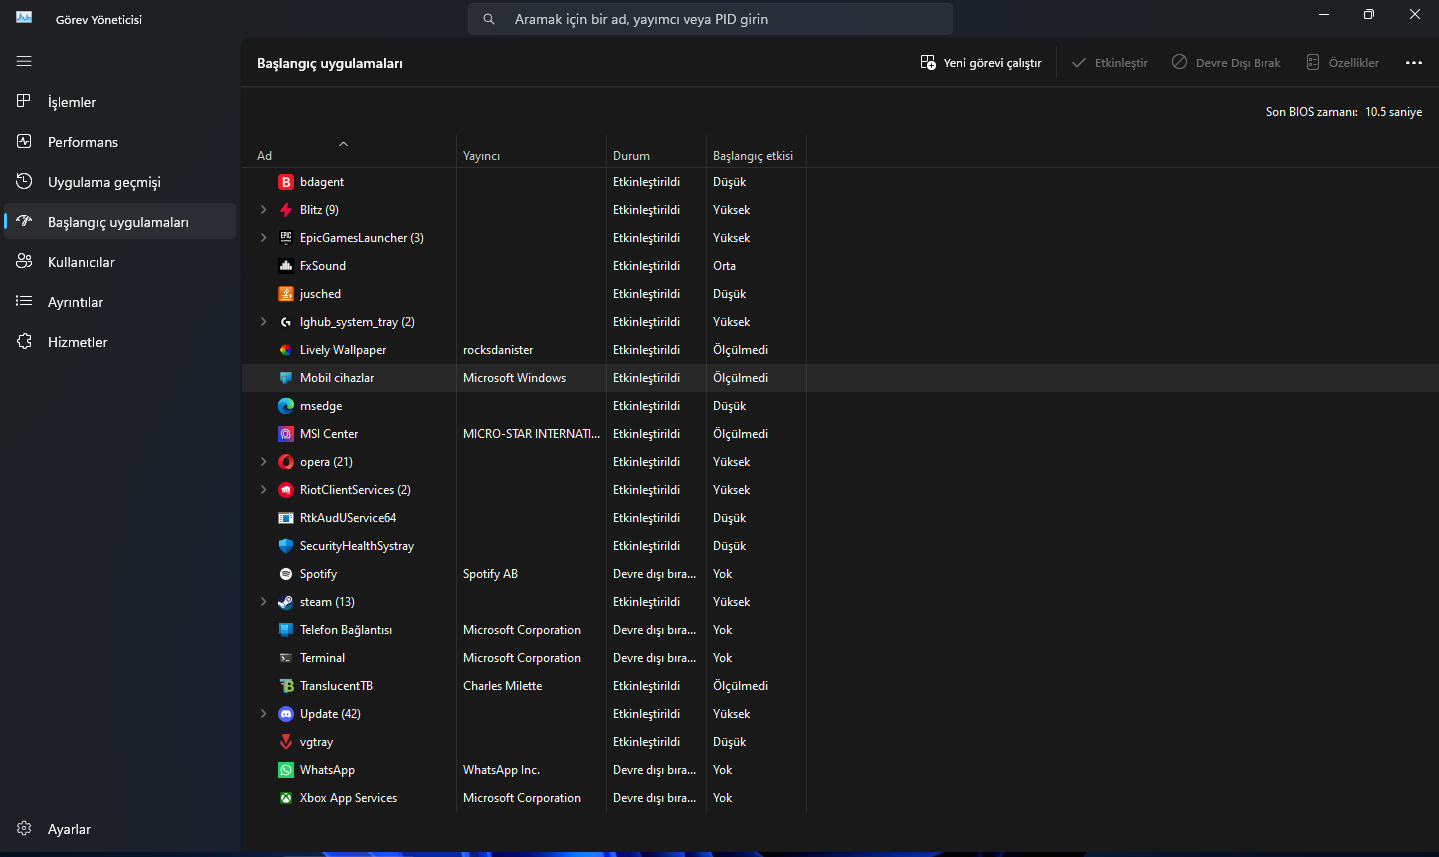Sort by Başlangıç etkisi column header
Viewport: 1439px width, 857px height.
tap(756, 152)
